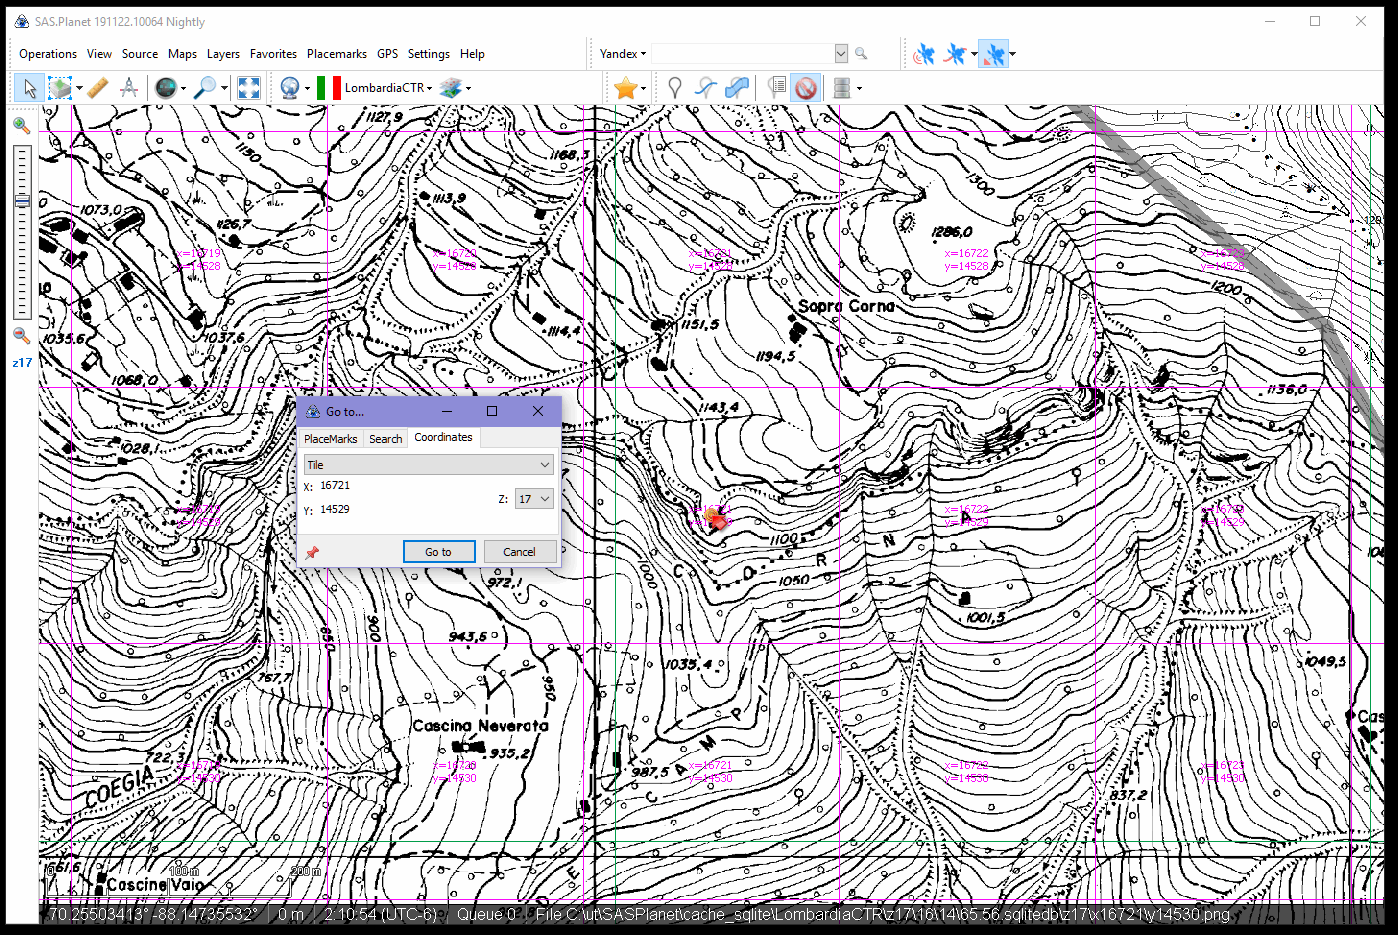Image resolution: width=1398 pixels, height=935 pixels.
Task: Open the LombardiaCTR map selection dropdown
Action: 387,88
